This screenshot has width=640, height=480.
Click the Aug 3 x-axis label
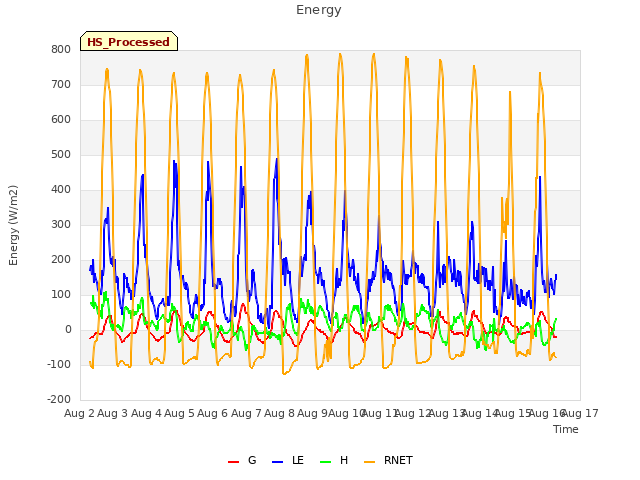pyautogui.click(x=113, y=413)
